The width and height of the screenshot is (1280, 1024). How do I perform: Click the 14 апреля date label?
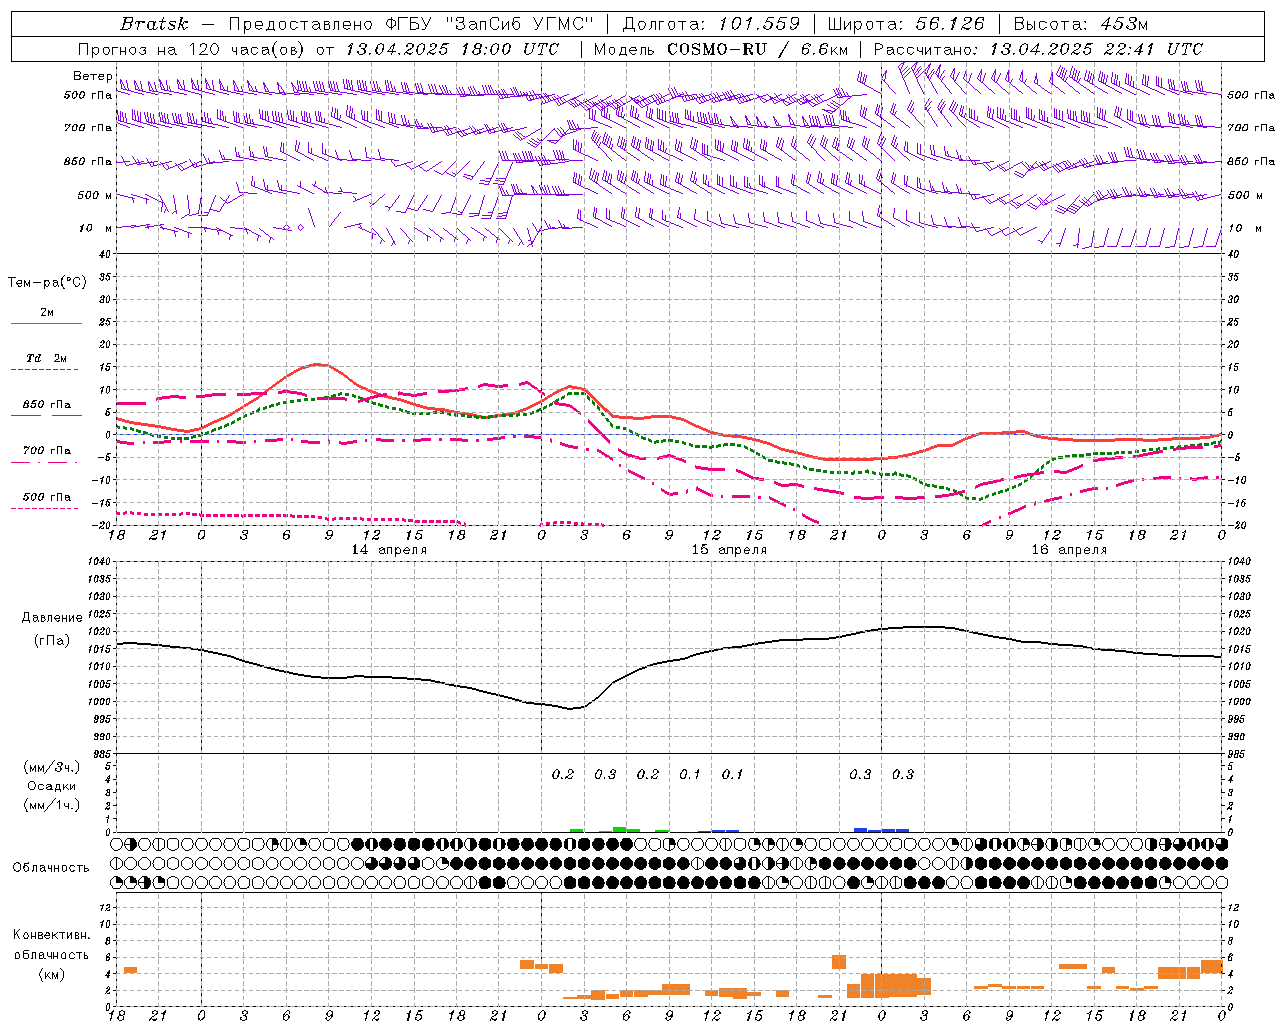click(x=389, y=550)
